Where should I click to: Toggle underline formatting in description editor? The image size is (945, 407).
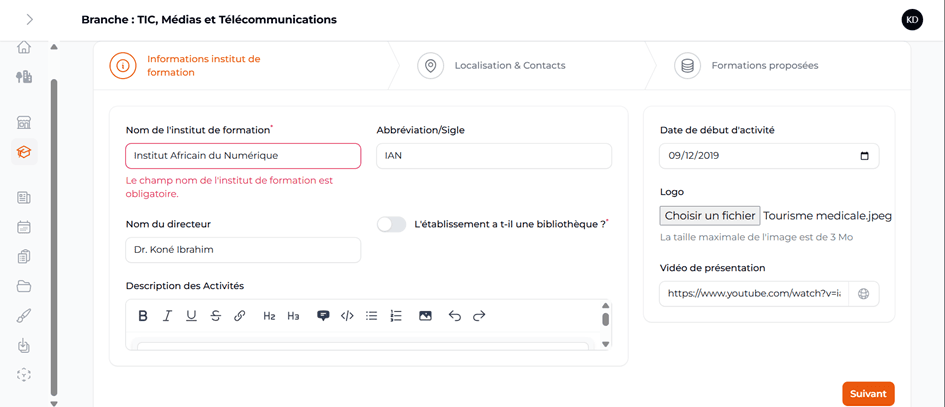(x=191, y=315)
